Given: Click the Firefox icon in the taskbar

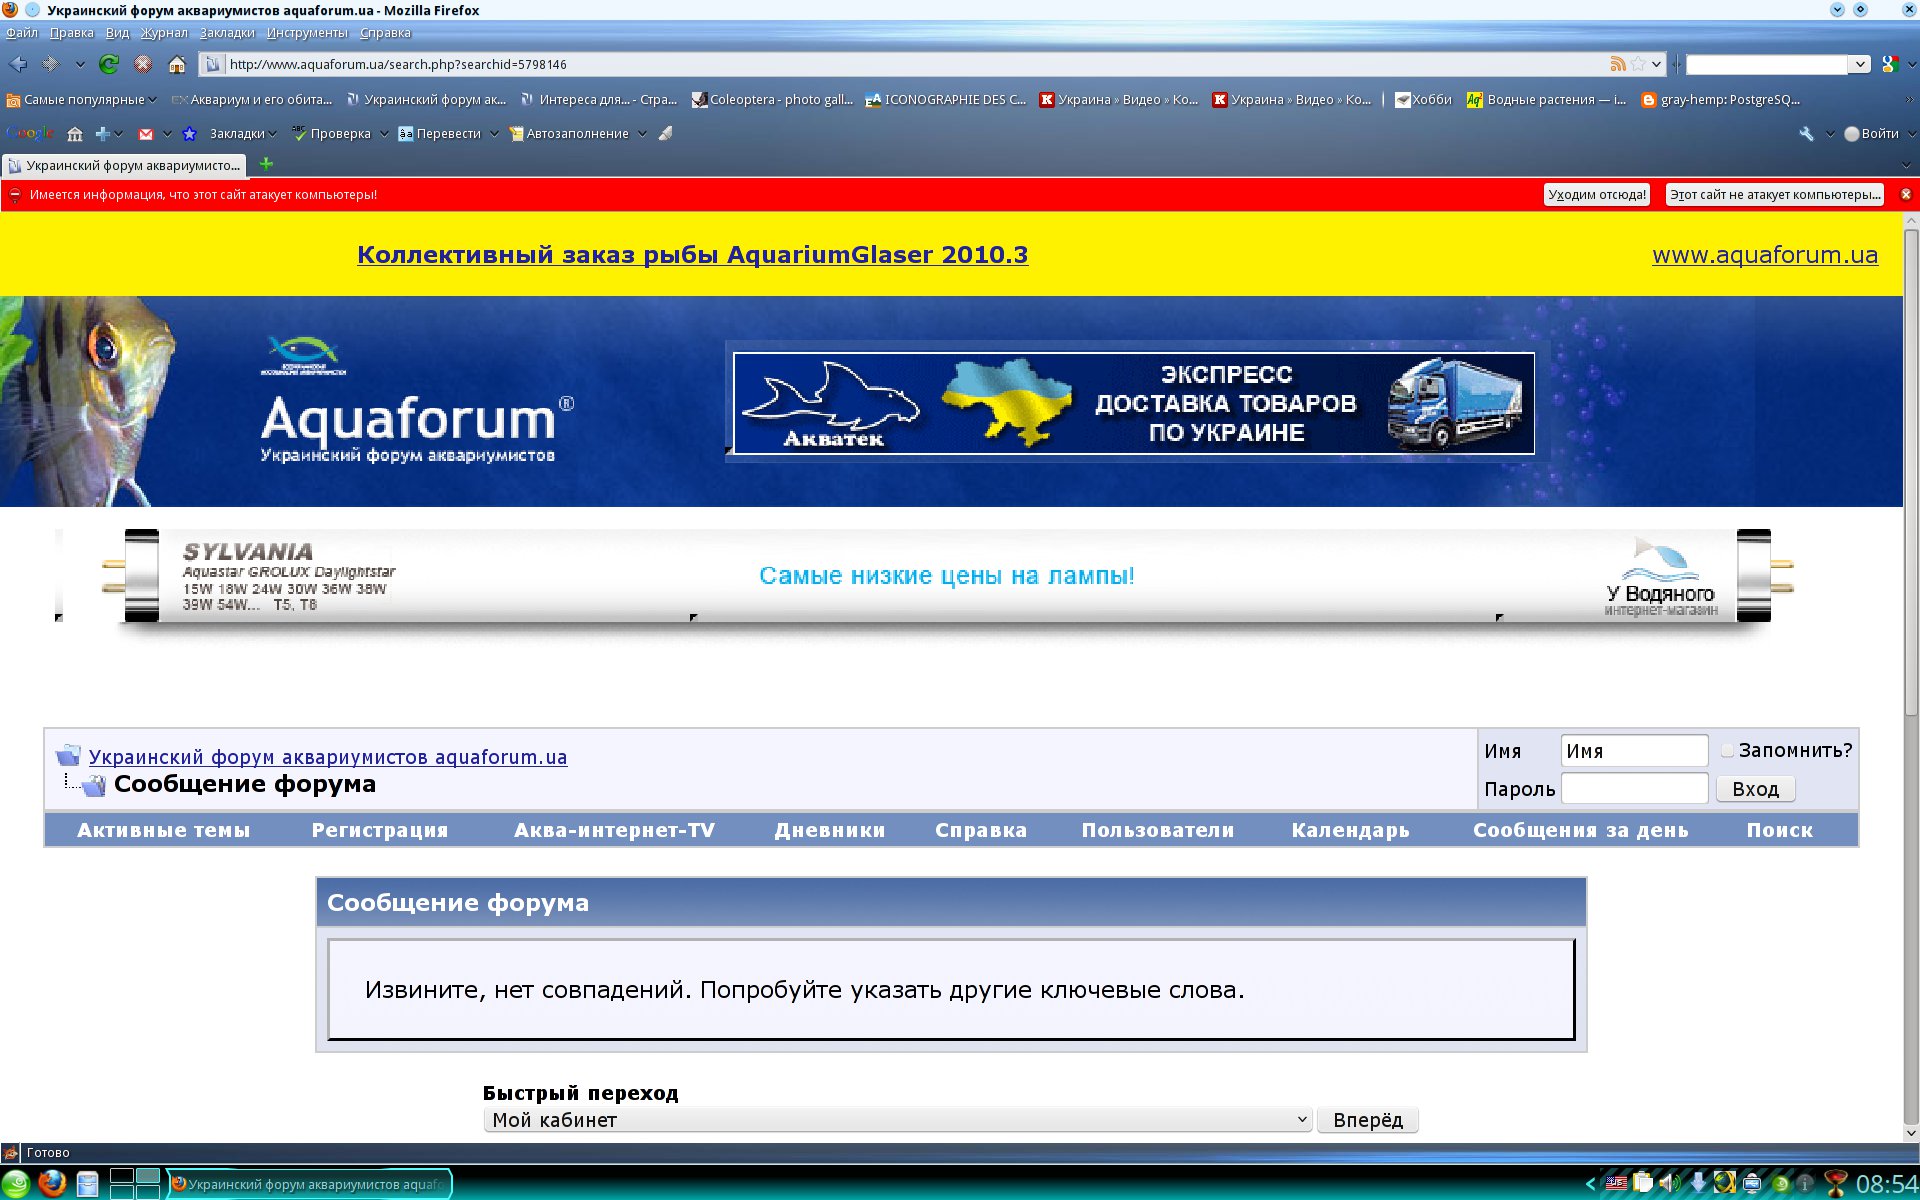Looking at the screenshot, I should (52, 1184).
